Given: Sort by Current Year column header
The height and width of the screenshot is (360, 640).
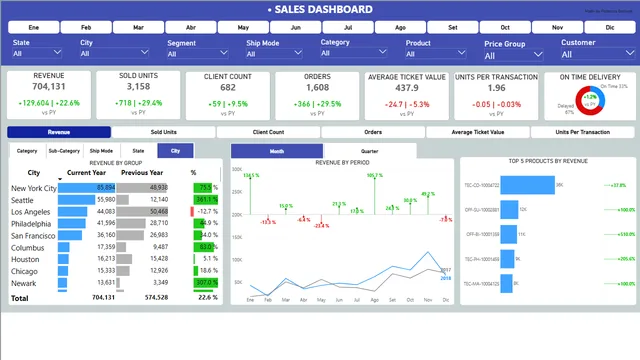Looking at the screenshot, I should [86, 173].
